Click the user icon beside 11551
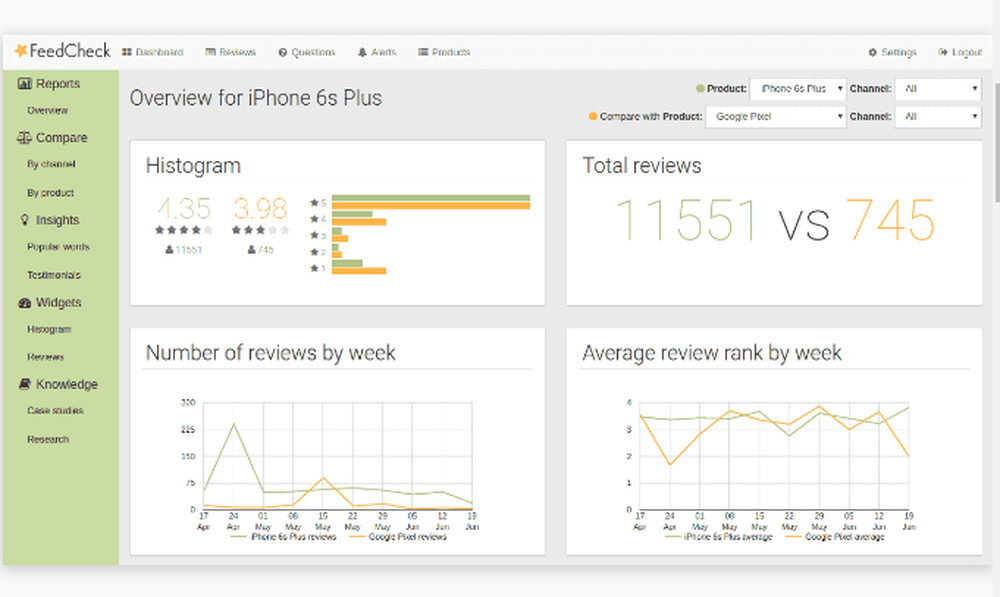1000x597 pixels. (x=169, y=250)
